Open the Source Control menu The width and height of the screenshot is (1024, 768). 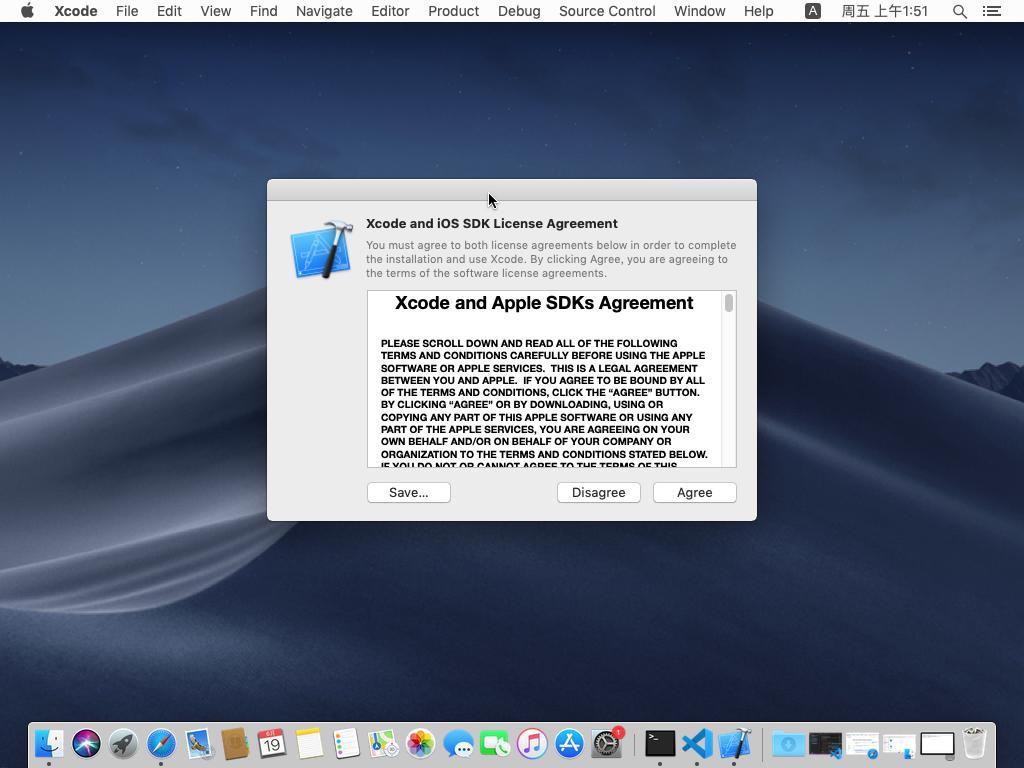click(607, 11)
